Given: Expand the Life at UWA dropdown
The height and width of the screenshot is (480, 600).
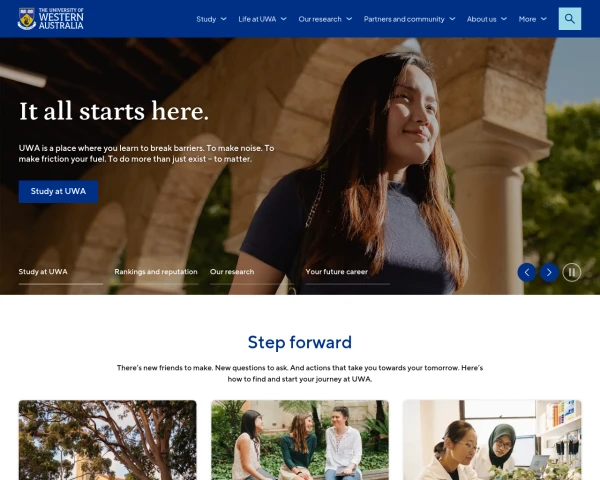Looking at the screenshot, I should click(262, 19).
